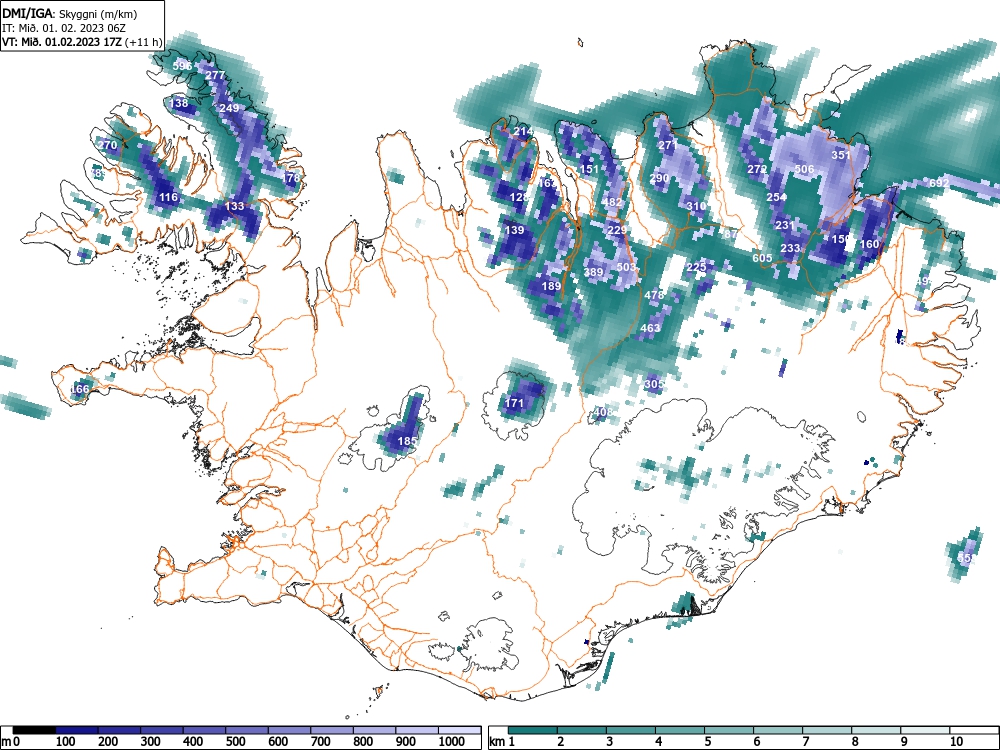Click the visibility value 351
The image size is (1000, 750).
click(x=841, y=155)
